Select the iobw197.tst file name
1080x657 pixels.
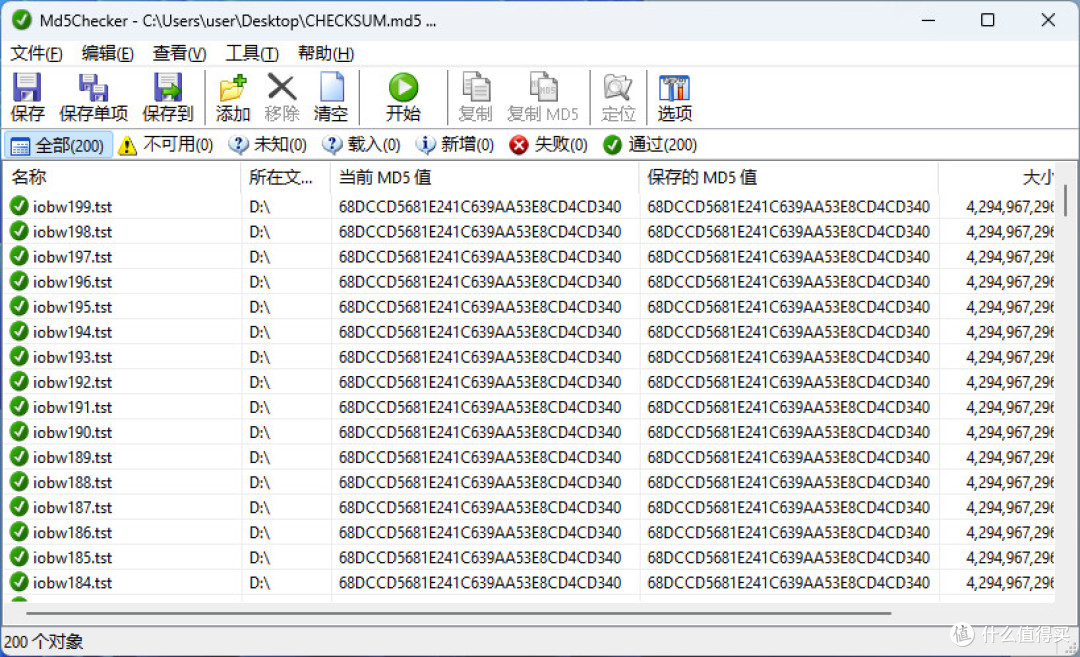click(x=72, y=256)
